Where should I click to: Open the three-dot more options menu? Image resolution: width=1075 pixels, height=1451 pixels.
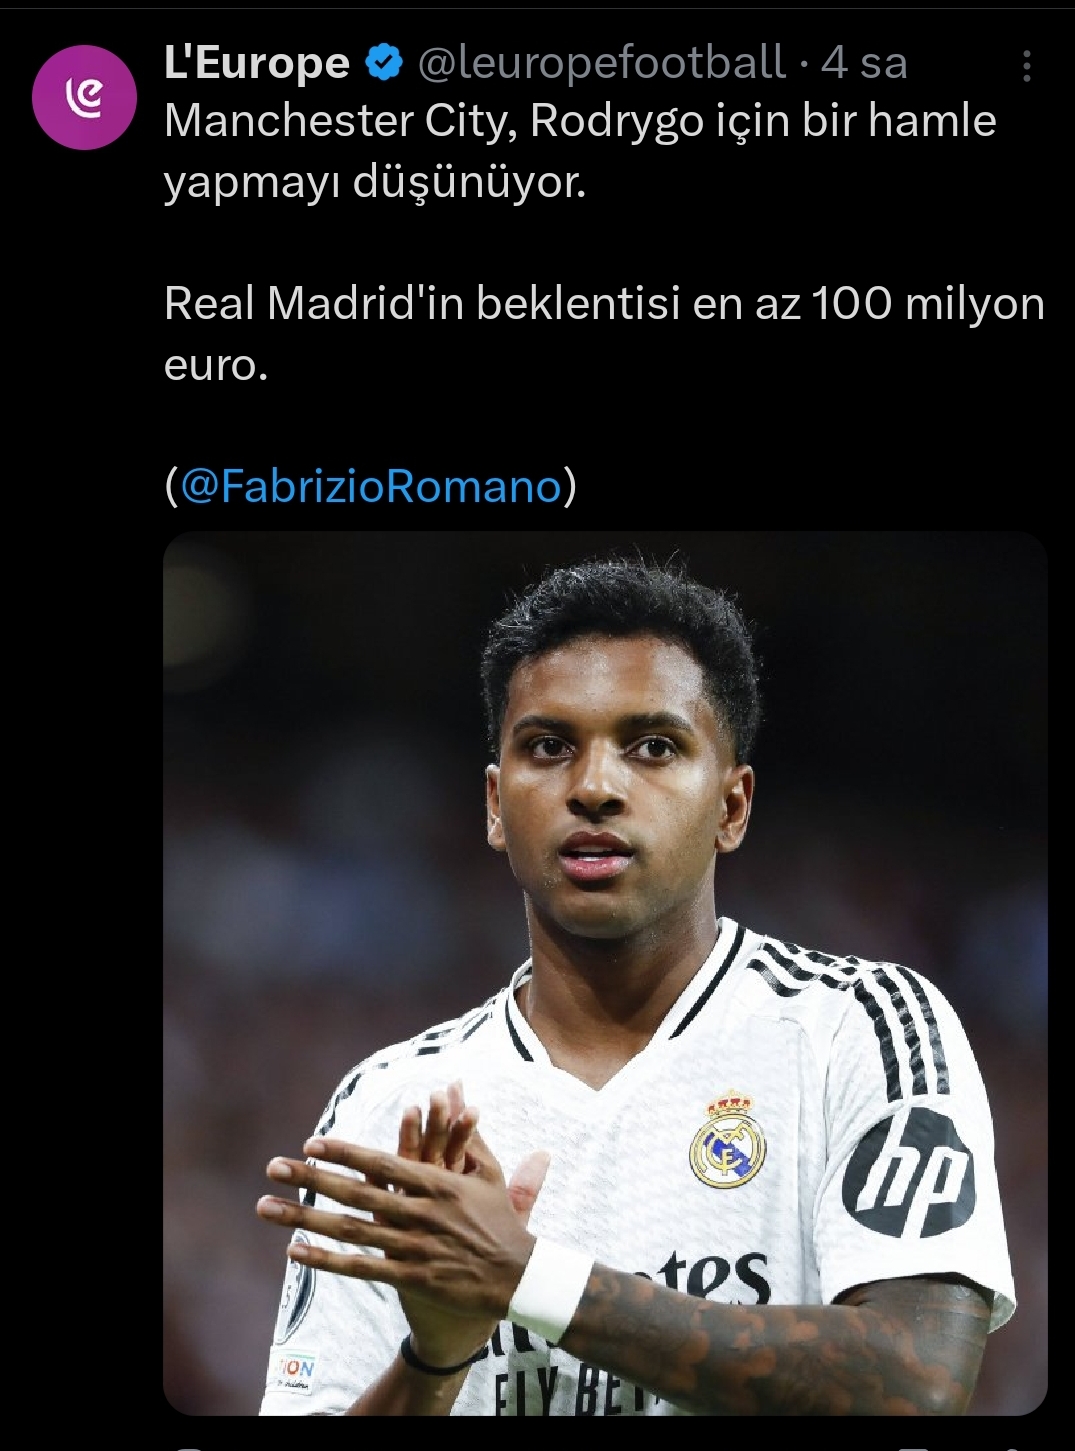tap(1027, 66)
